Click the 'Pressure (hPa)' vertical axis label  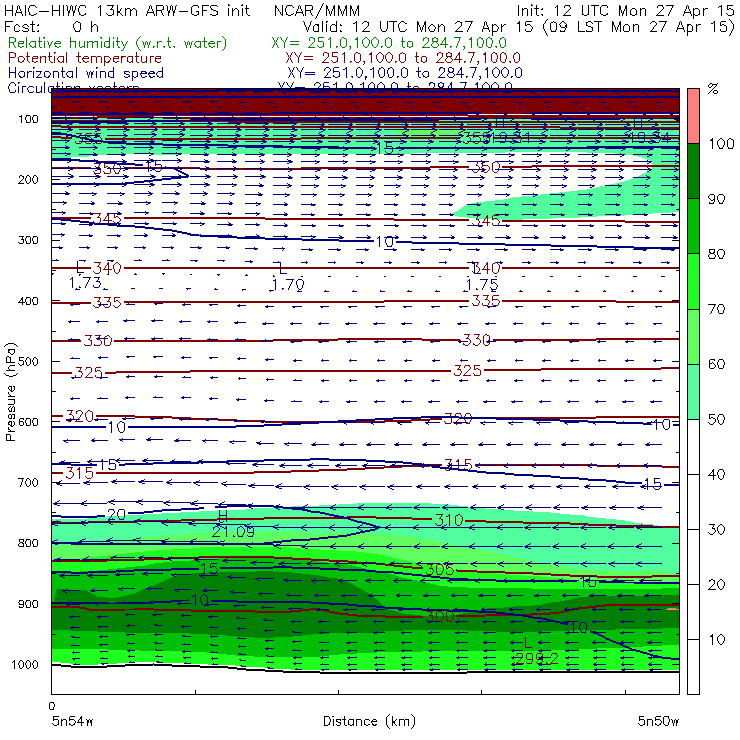10,392
